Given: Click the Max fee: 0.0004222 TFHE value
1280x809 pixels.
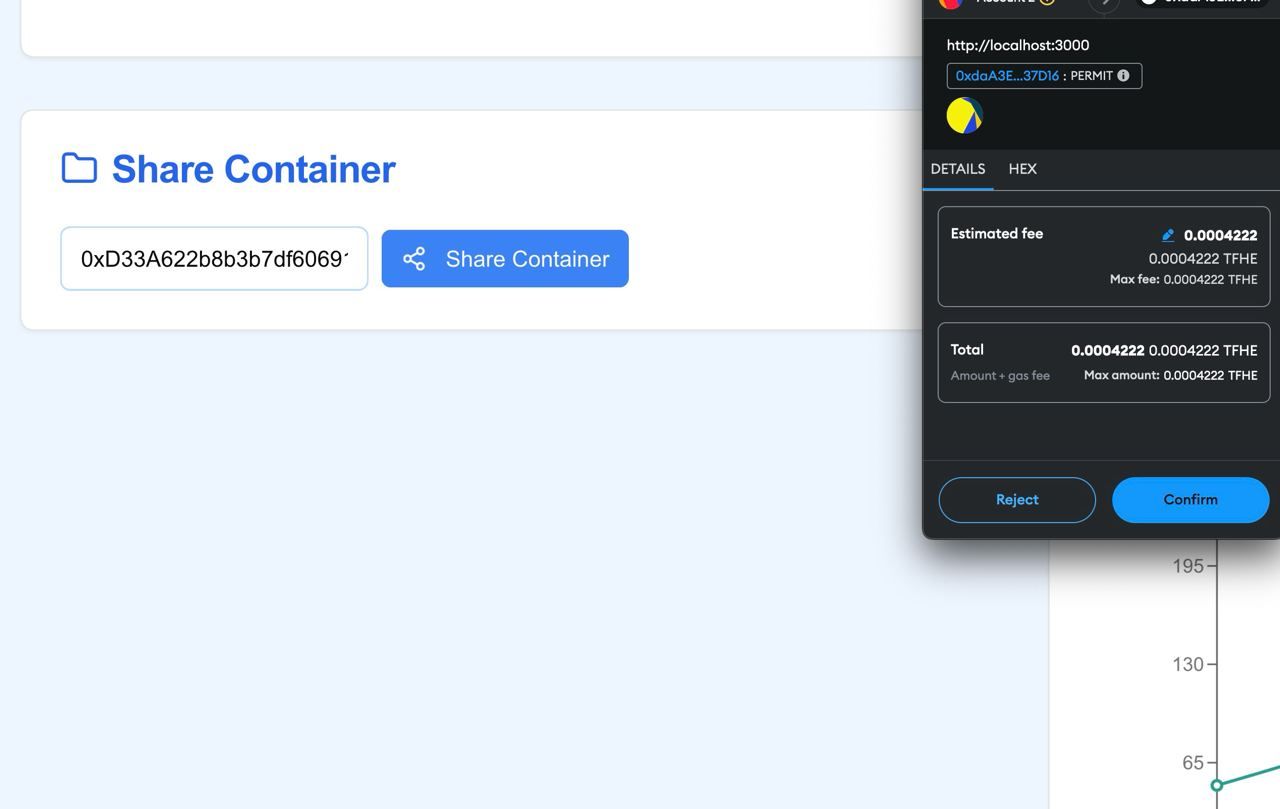Looking at the screenshot, I should [1183, 280].
